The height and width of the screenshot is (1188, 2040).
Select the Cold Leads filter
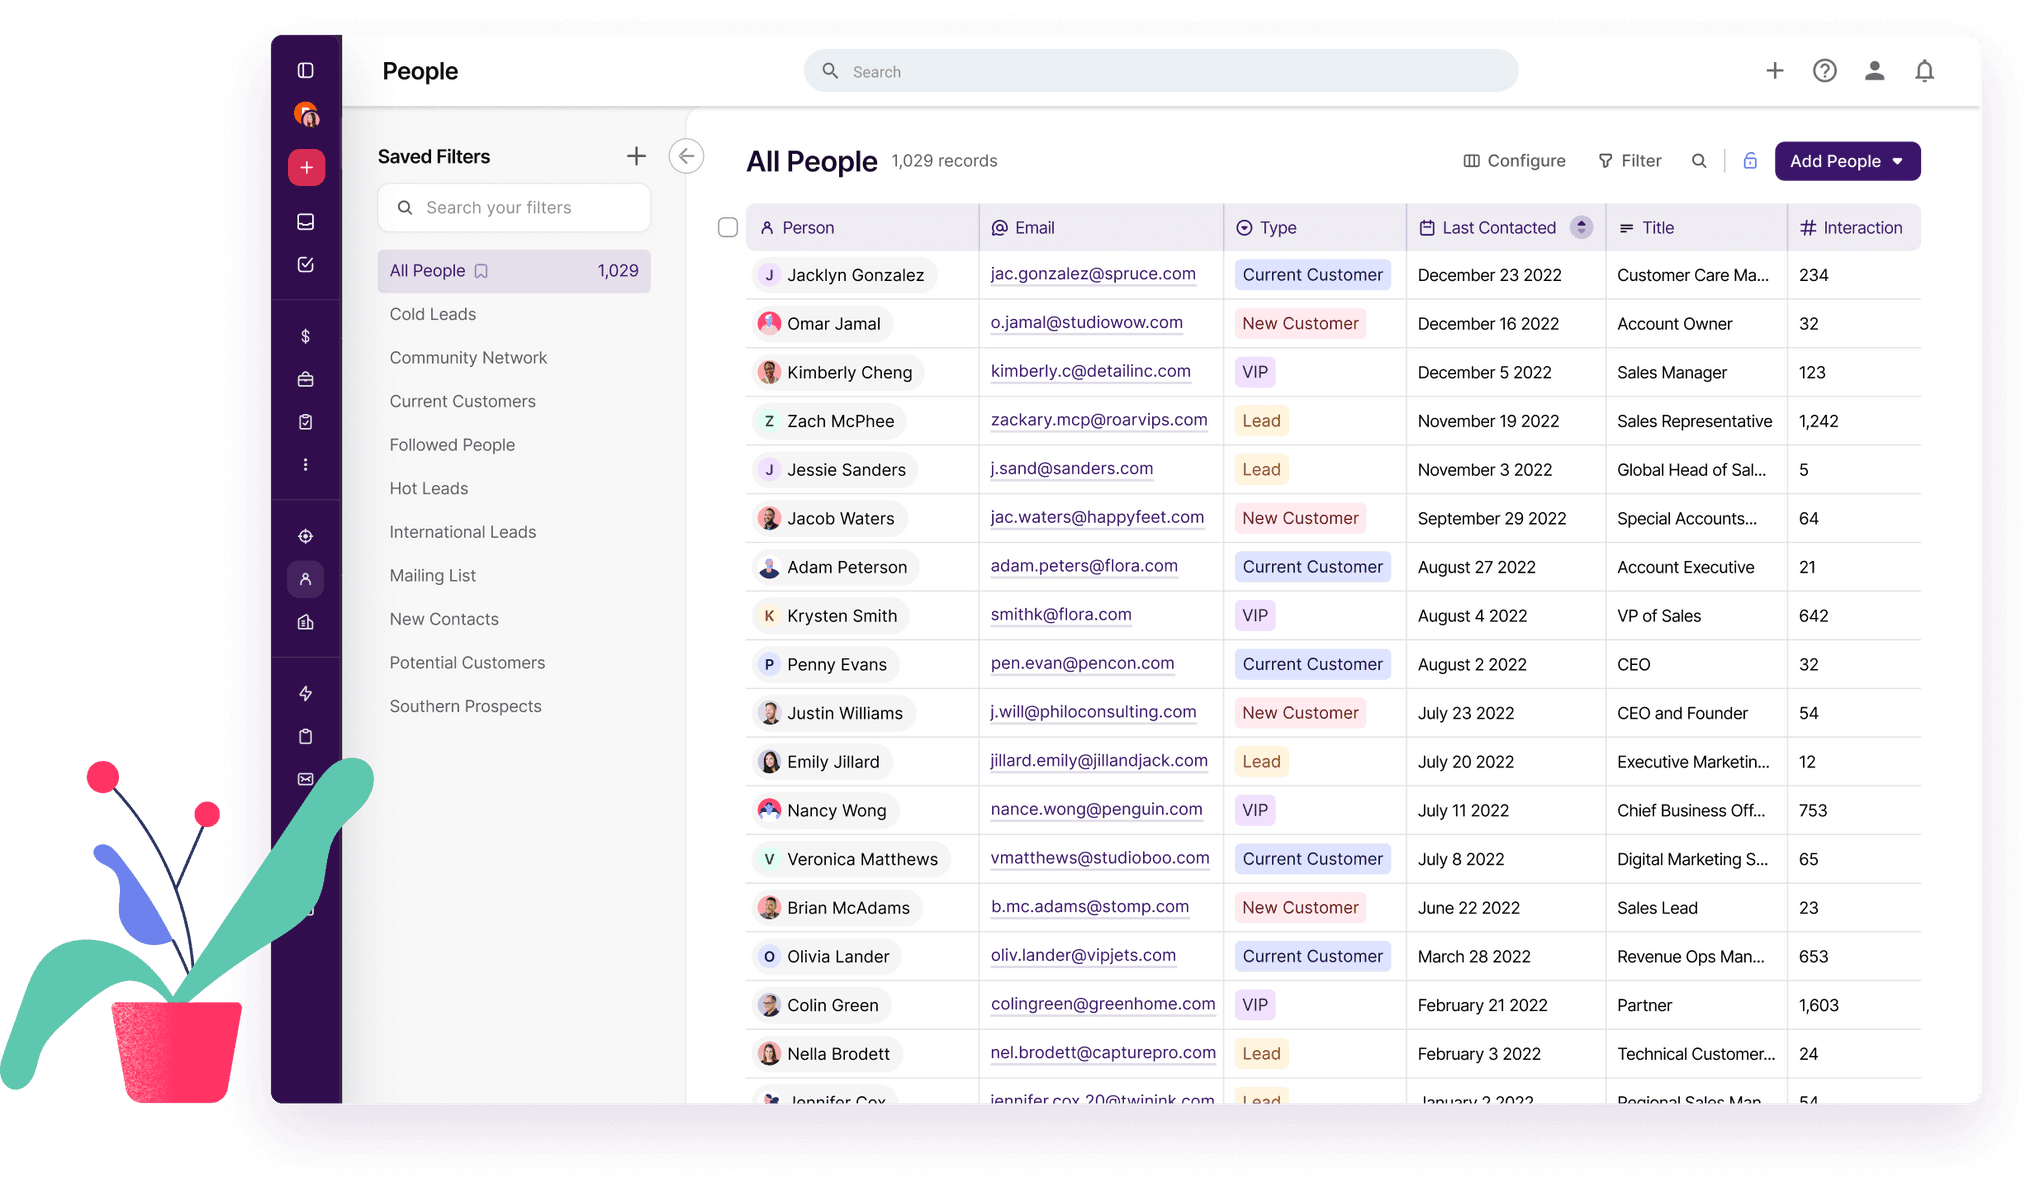[432, 314]
